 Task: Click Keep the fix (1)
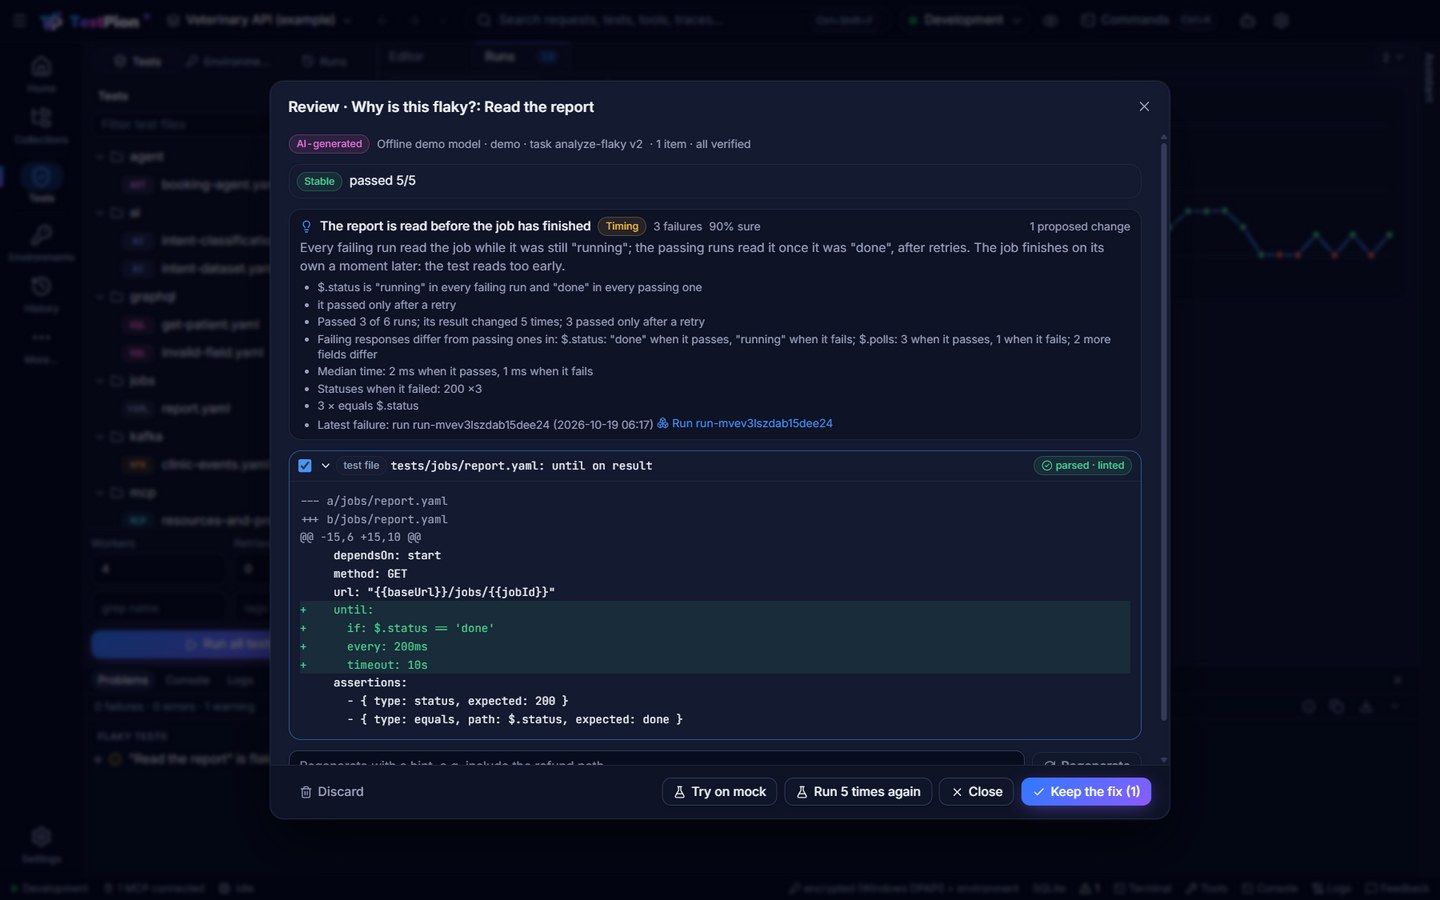click(1086, 792)
